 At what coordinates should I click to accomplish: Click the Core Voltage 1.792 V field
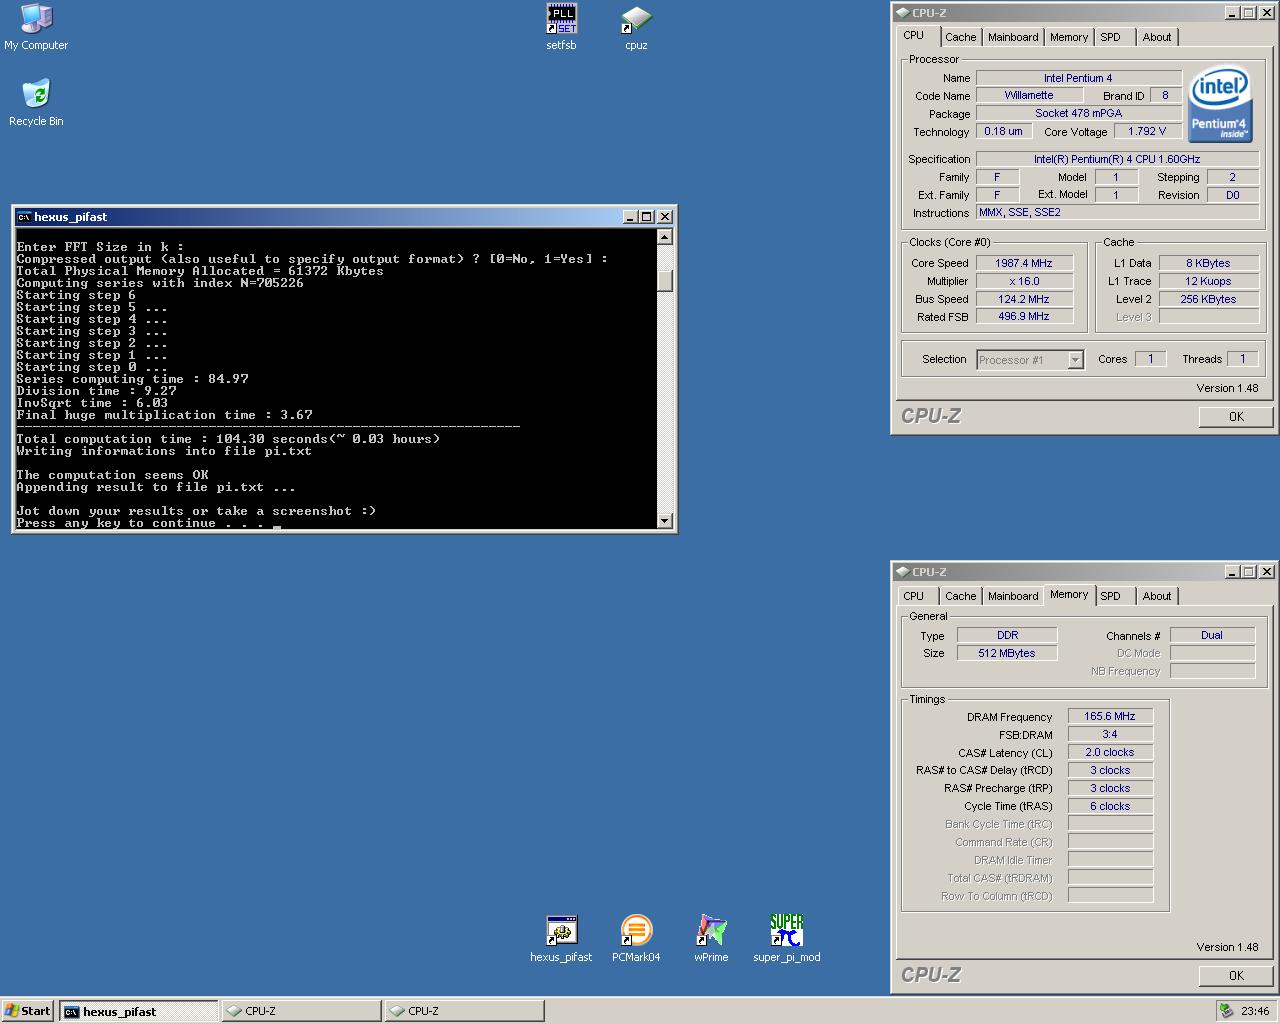pos(1147,131)
